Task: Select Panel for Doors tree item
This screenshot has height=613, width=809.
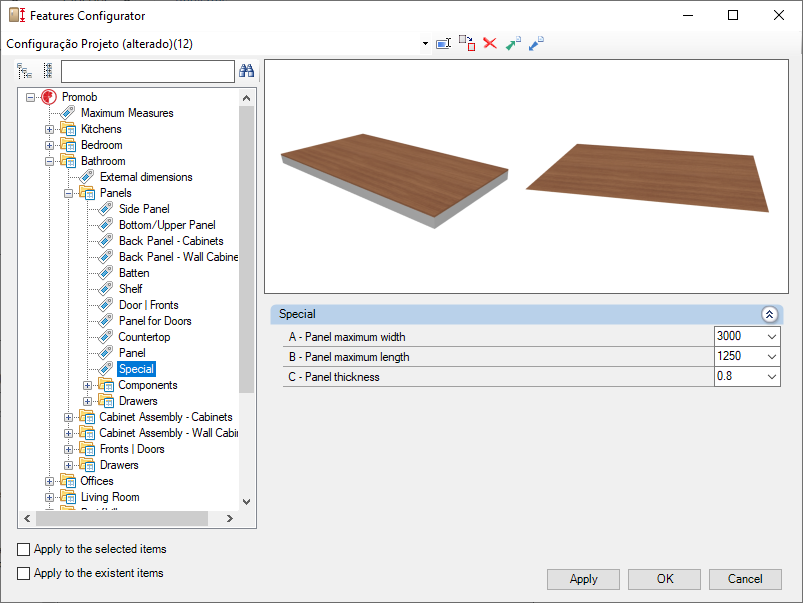Action: pyautogui.click(x=155, y=321)
